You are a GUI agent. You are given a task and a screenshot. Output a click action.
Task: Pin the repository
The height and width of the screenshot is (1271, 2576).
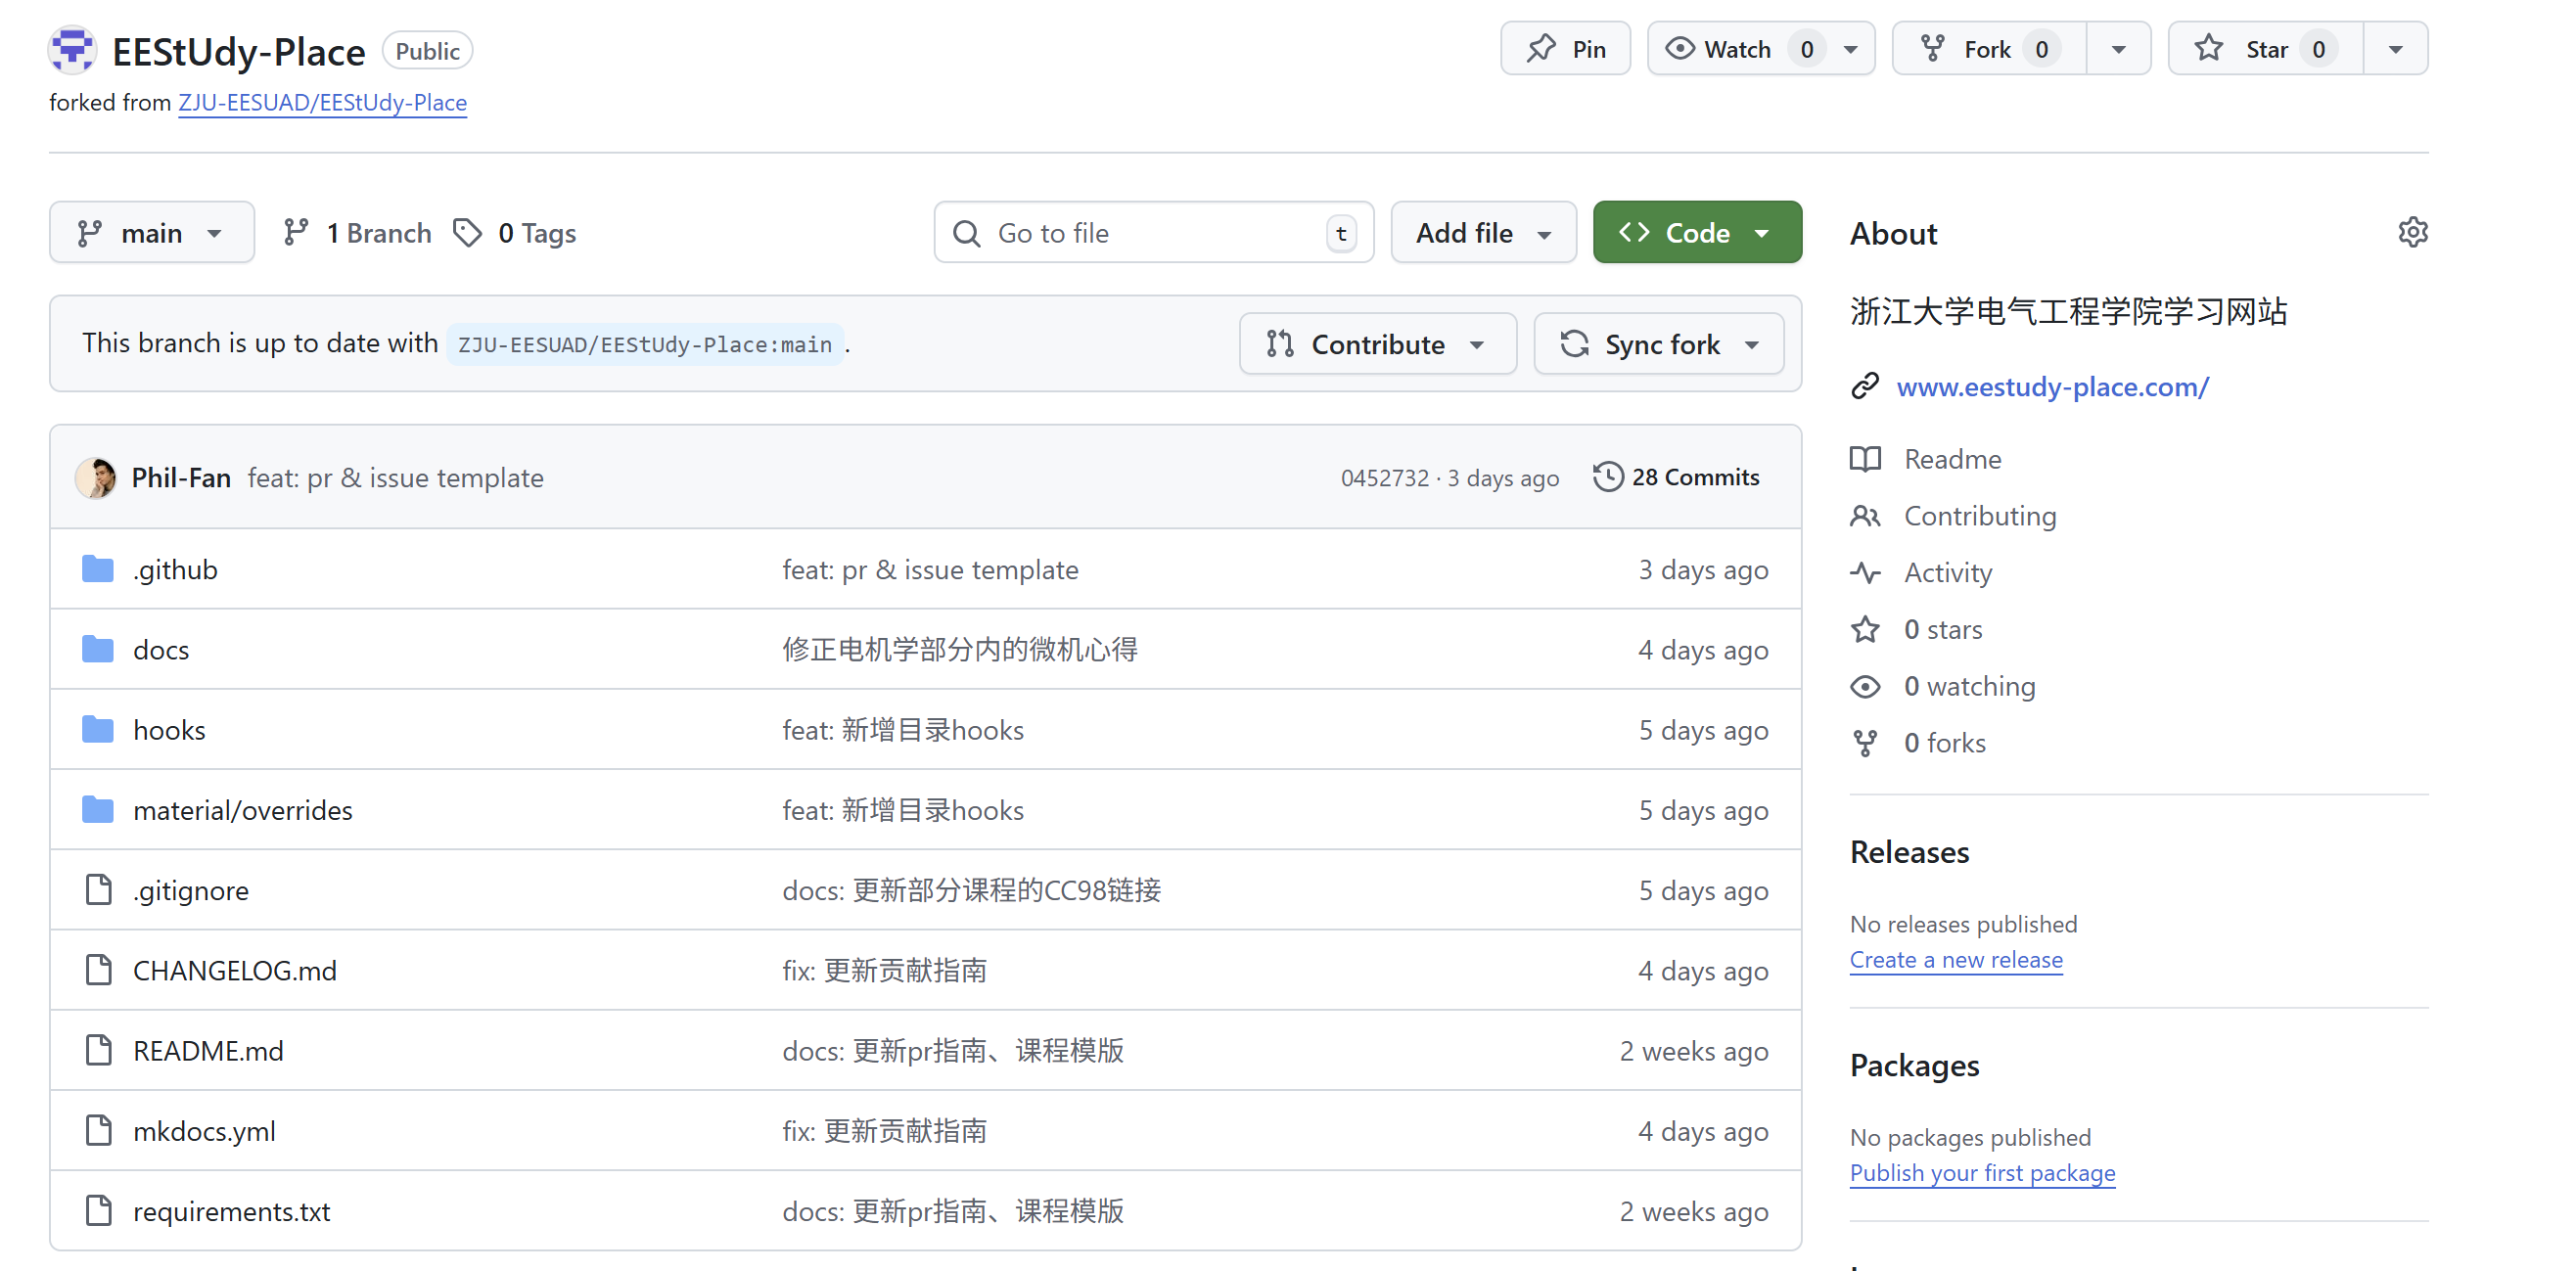pos(1565,49)
